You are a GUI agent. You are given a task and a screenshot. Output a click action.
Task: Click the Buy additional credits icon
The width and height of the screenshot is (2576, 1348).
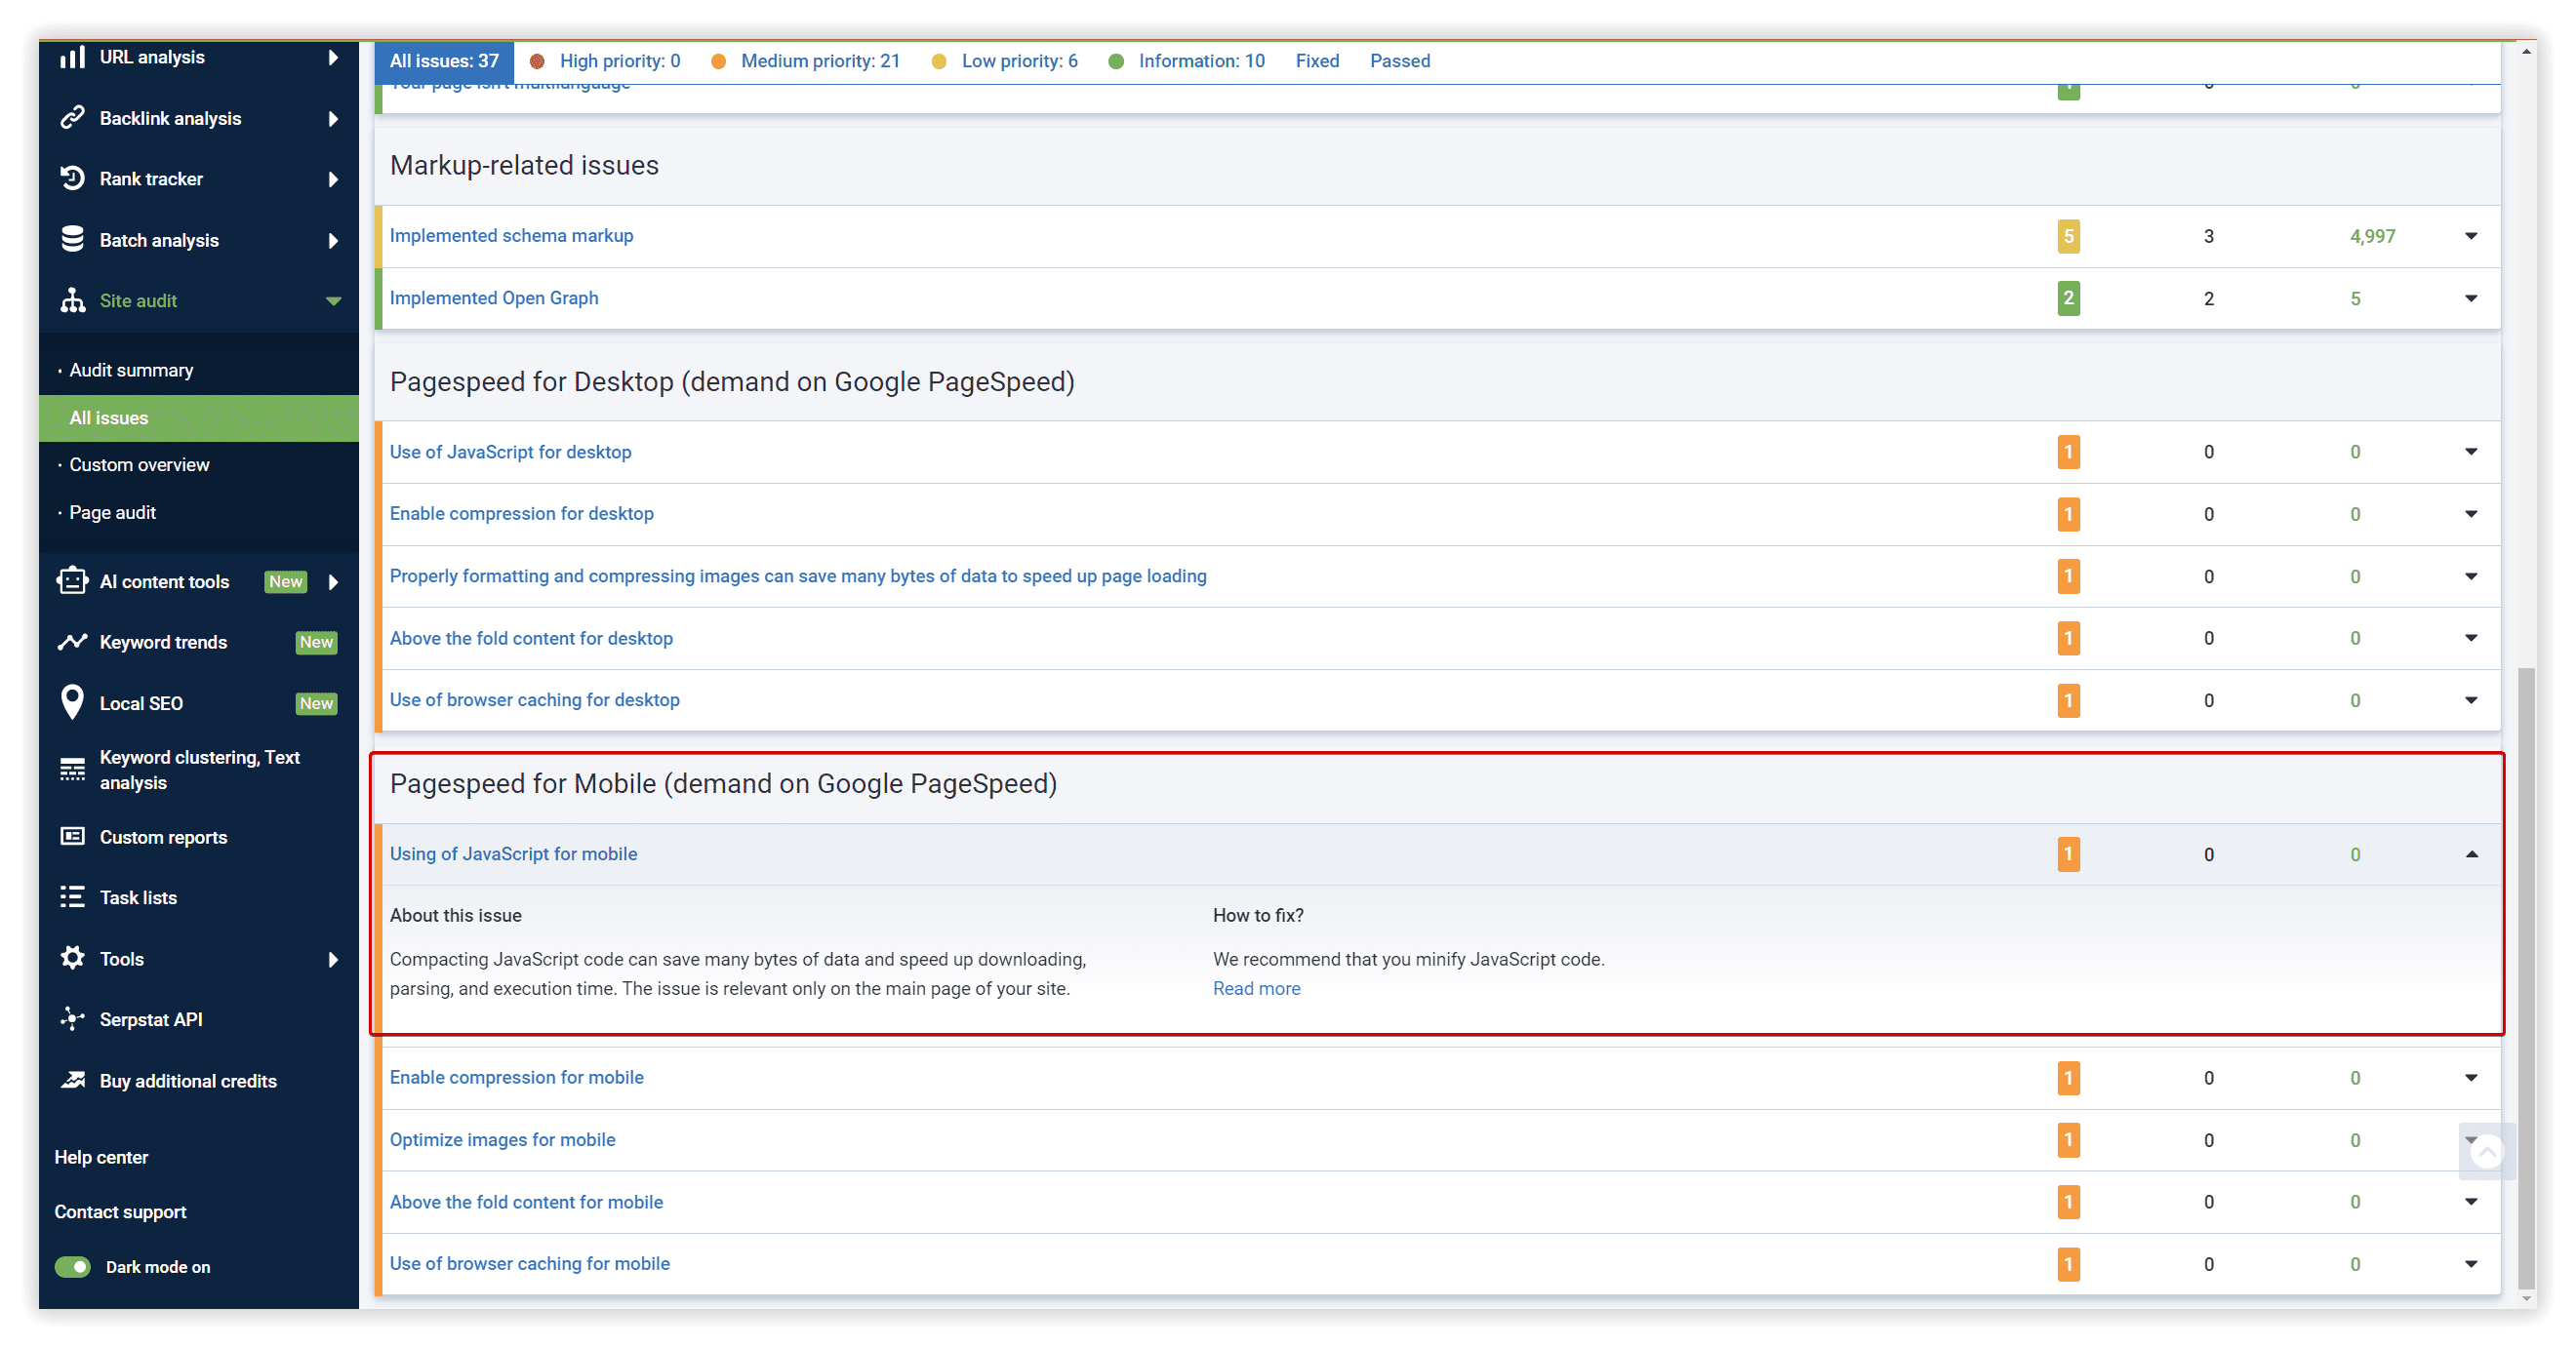coord(72,1080)
